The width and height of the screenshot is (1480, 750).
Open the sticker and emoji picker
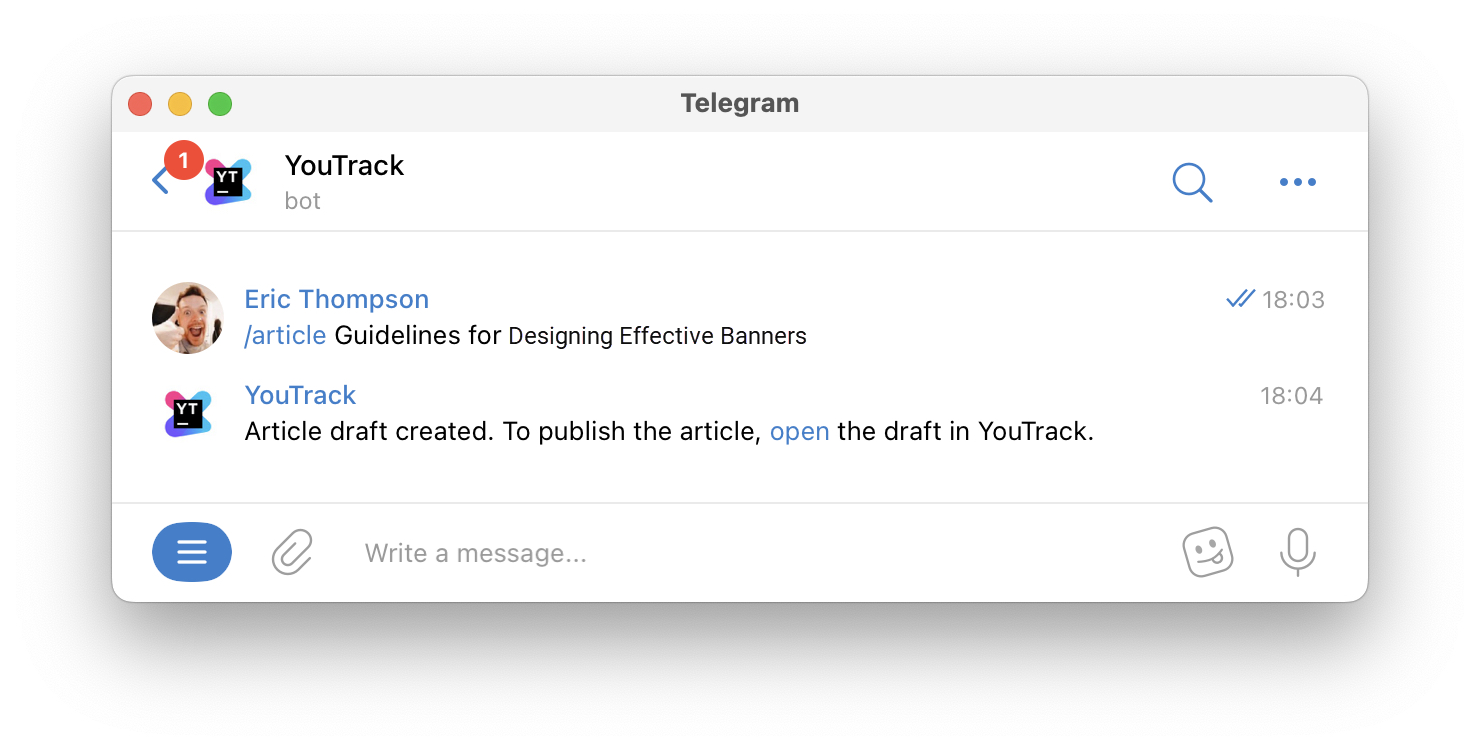pos(1208,551)
